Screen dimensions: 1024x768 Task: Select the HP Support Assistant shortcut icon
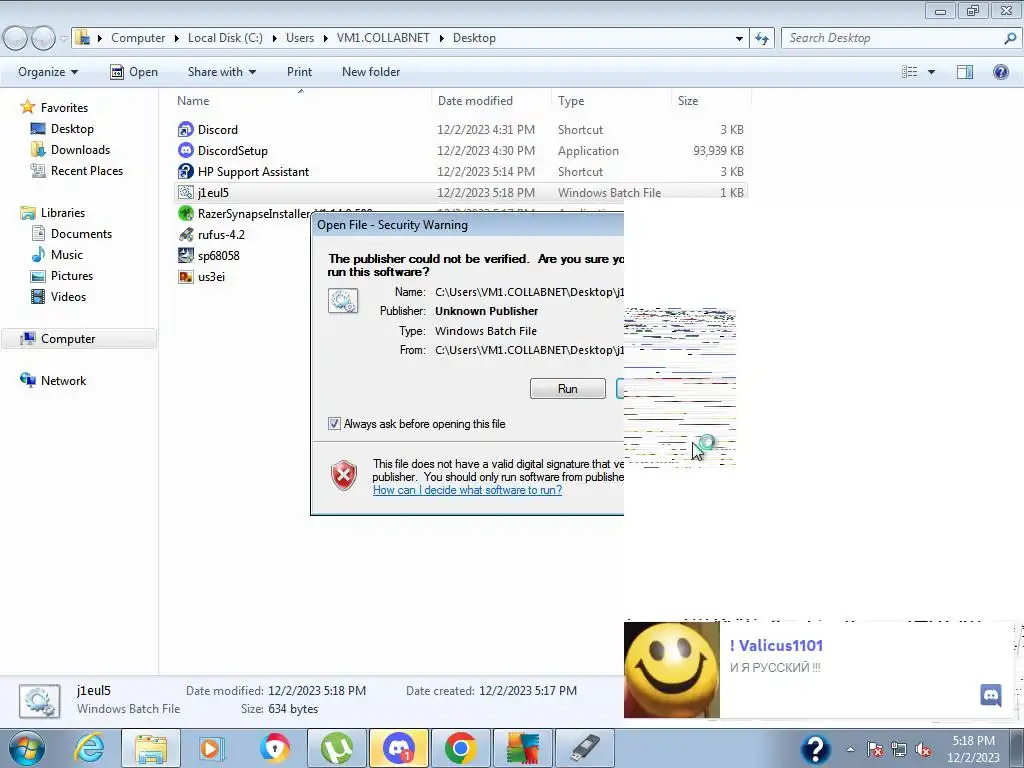185,172
